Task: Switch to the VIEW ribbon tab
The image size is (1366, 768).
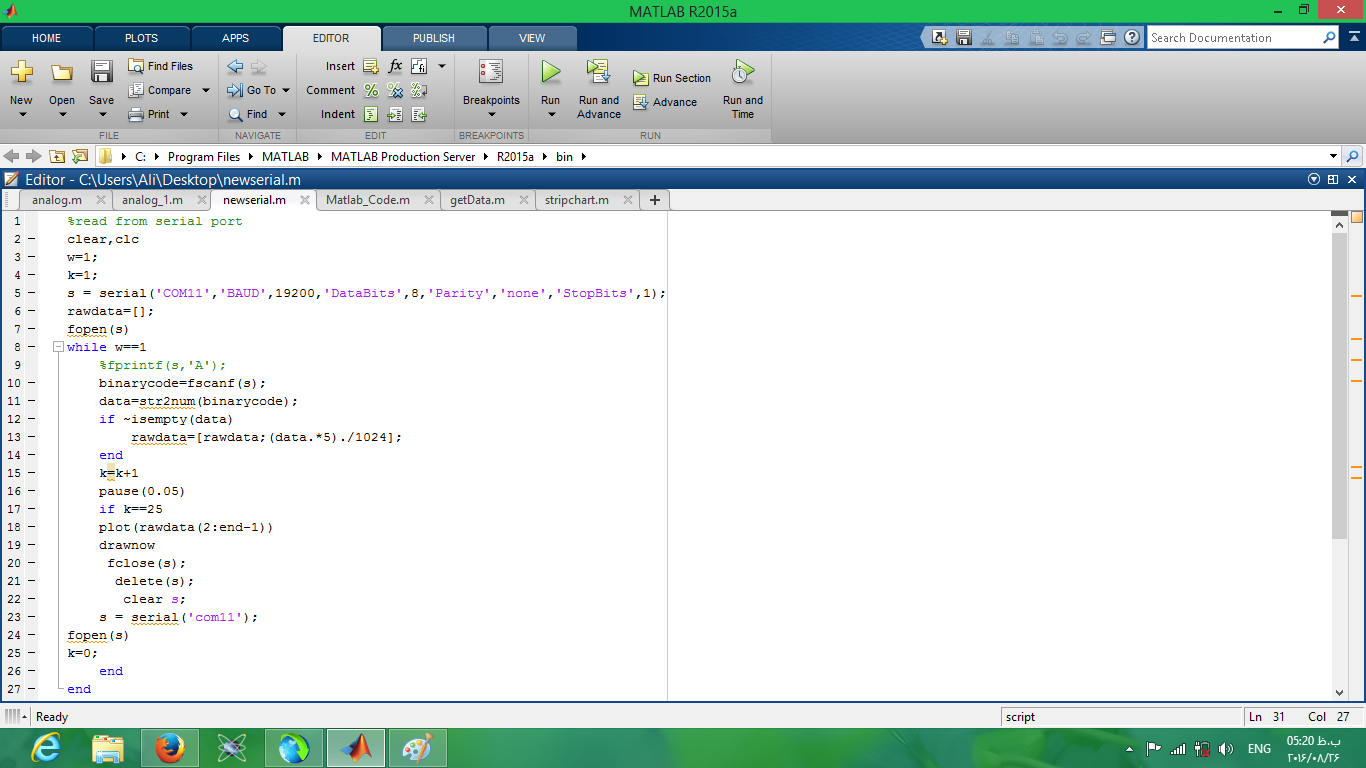Action: (x=532, y=38)
